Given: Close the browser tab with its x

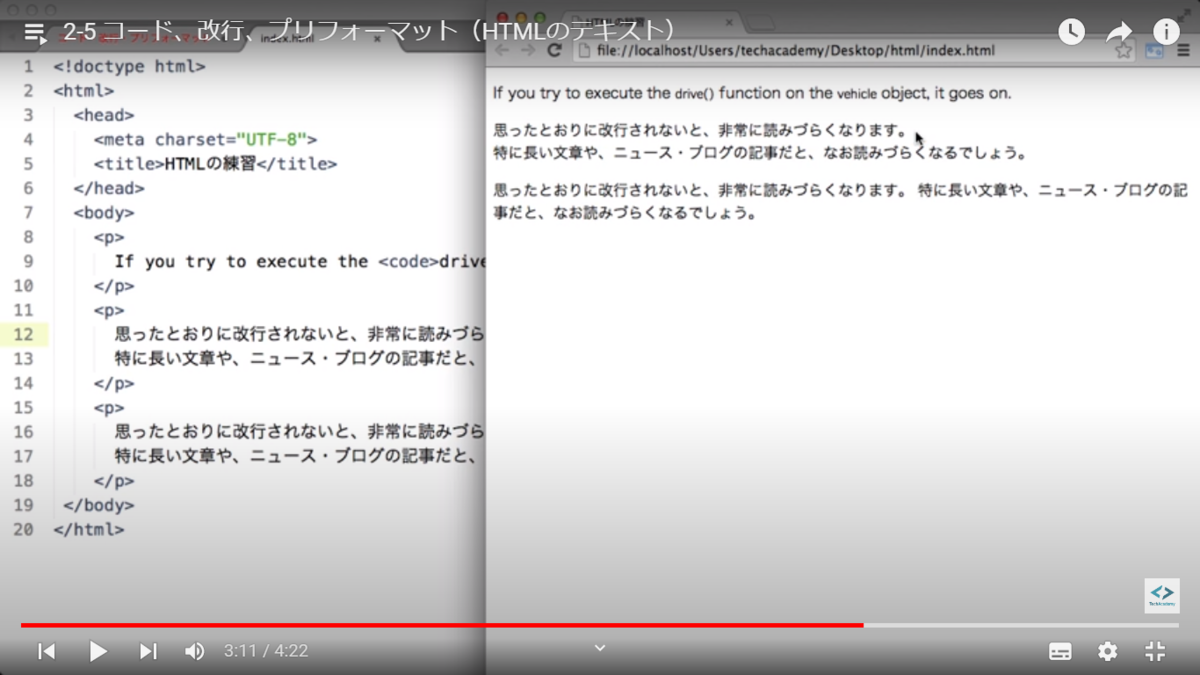Looking at the screenshot, I should pos(729,22).
